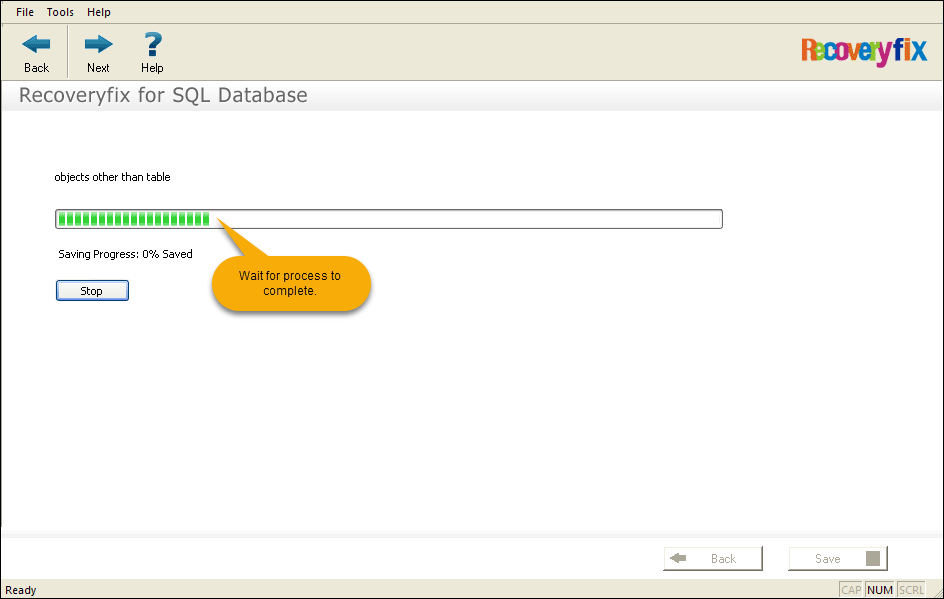Click the 'Saving Progress: 0% Saved' text

pyautogui.click(x=125, y=254)
